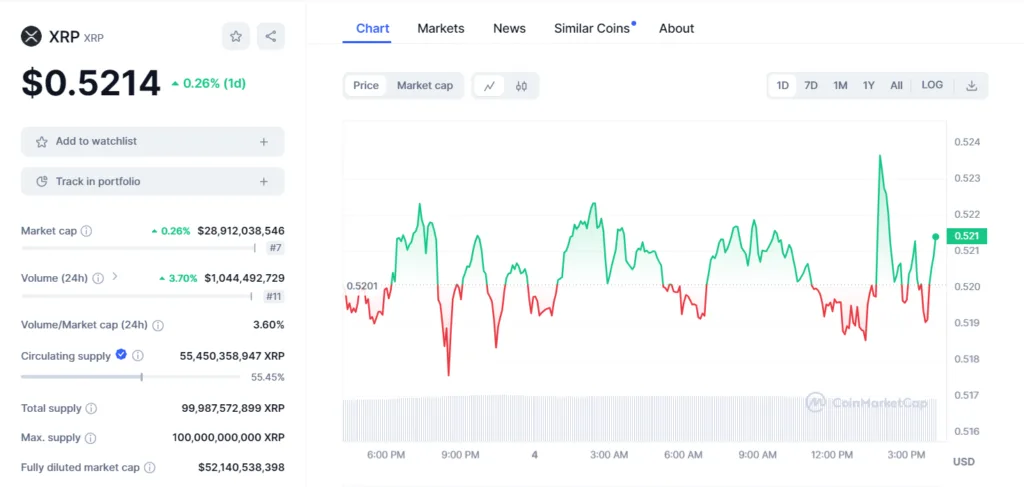The image size is (1024, 487).
Task: Click the star favorite icon button
Action: (x=236, y=37)
